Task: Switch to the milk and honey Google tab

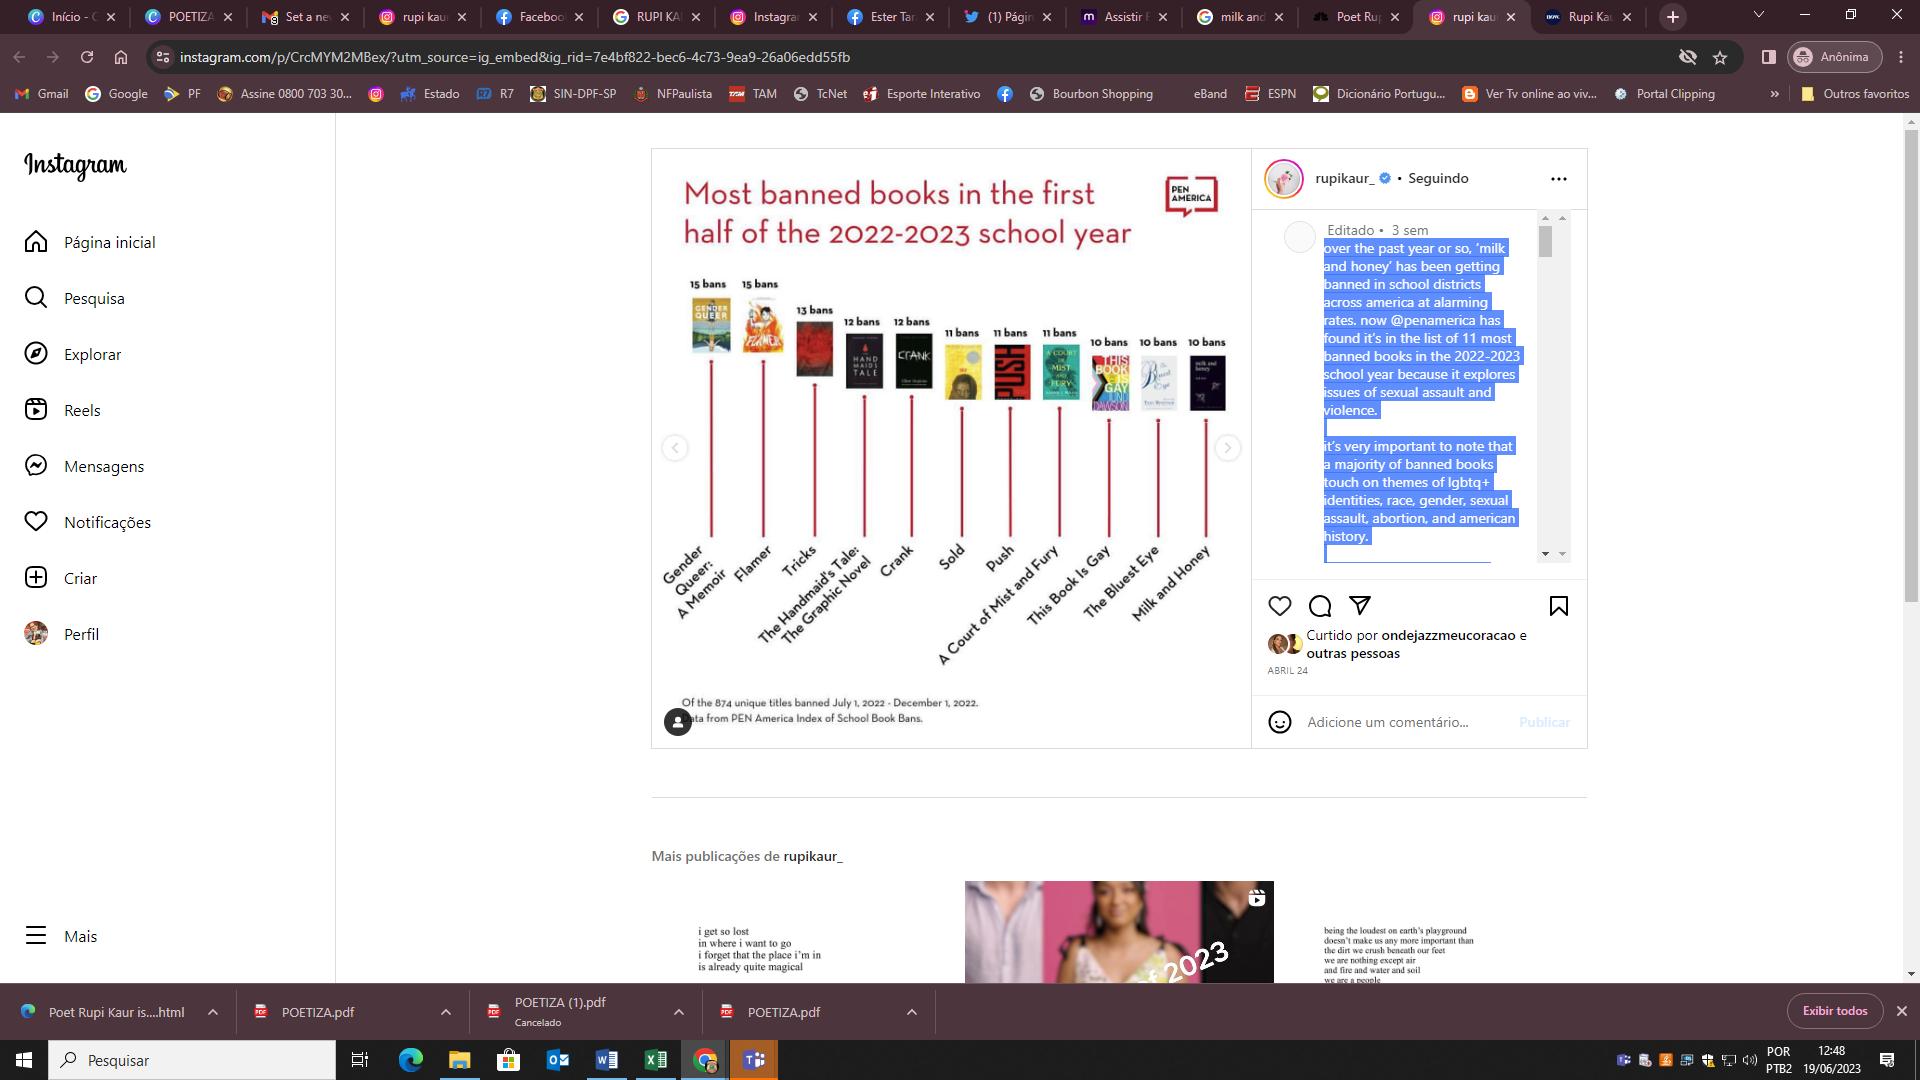Action: click(x=1240, y=17)
